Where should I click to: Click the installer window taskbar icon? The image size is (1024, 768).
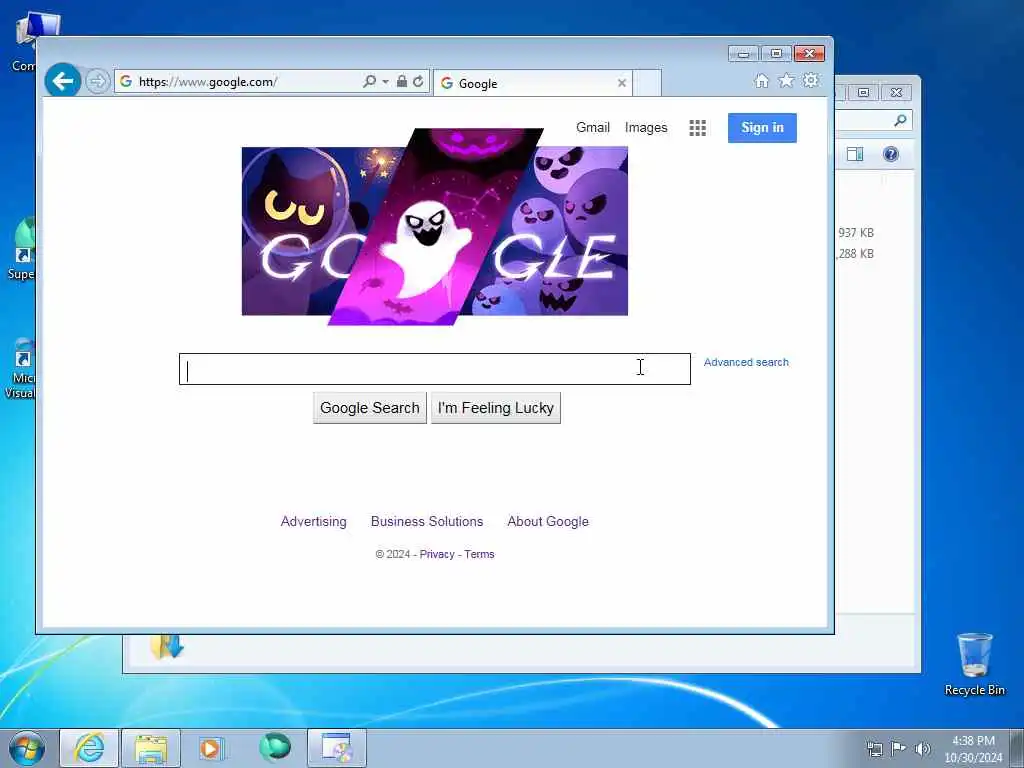click(x=337, y=748)
